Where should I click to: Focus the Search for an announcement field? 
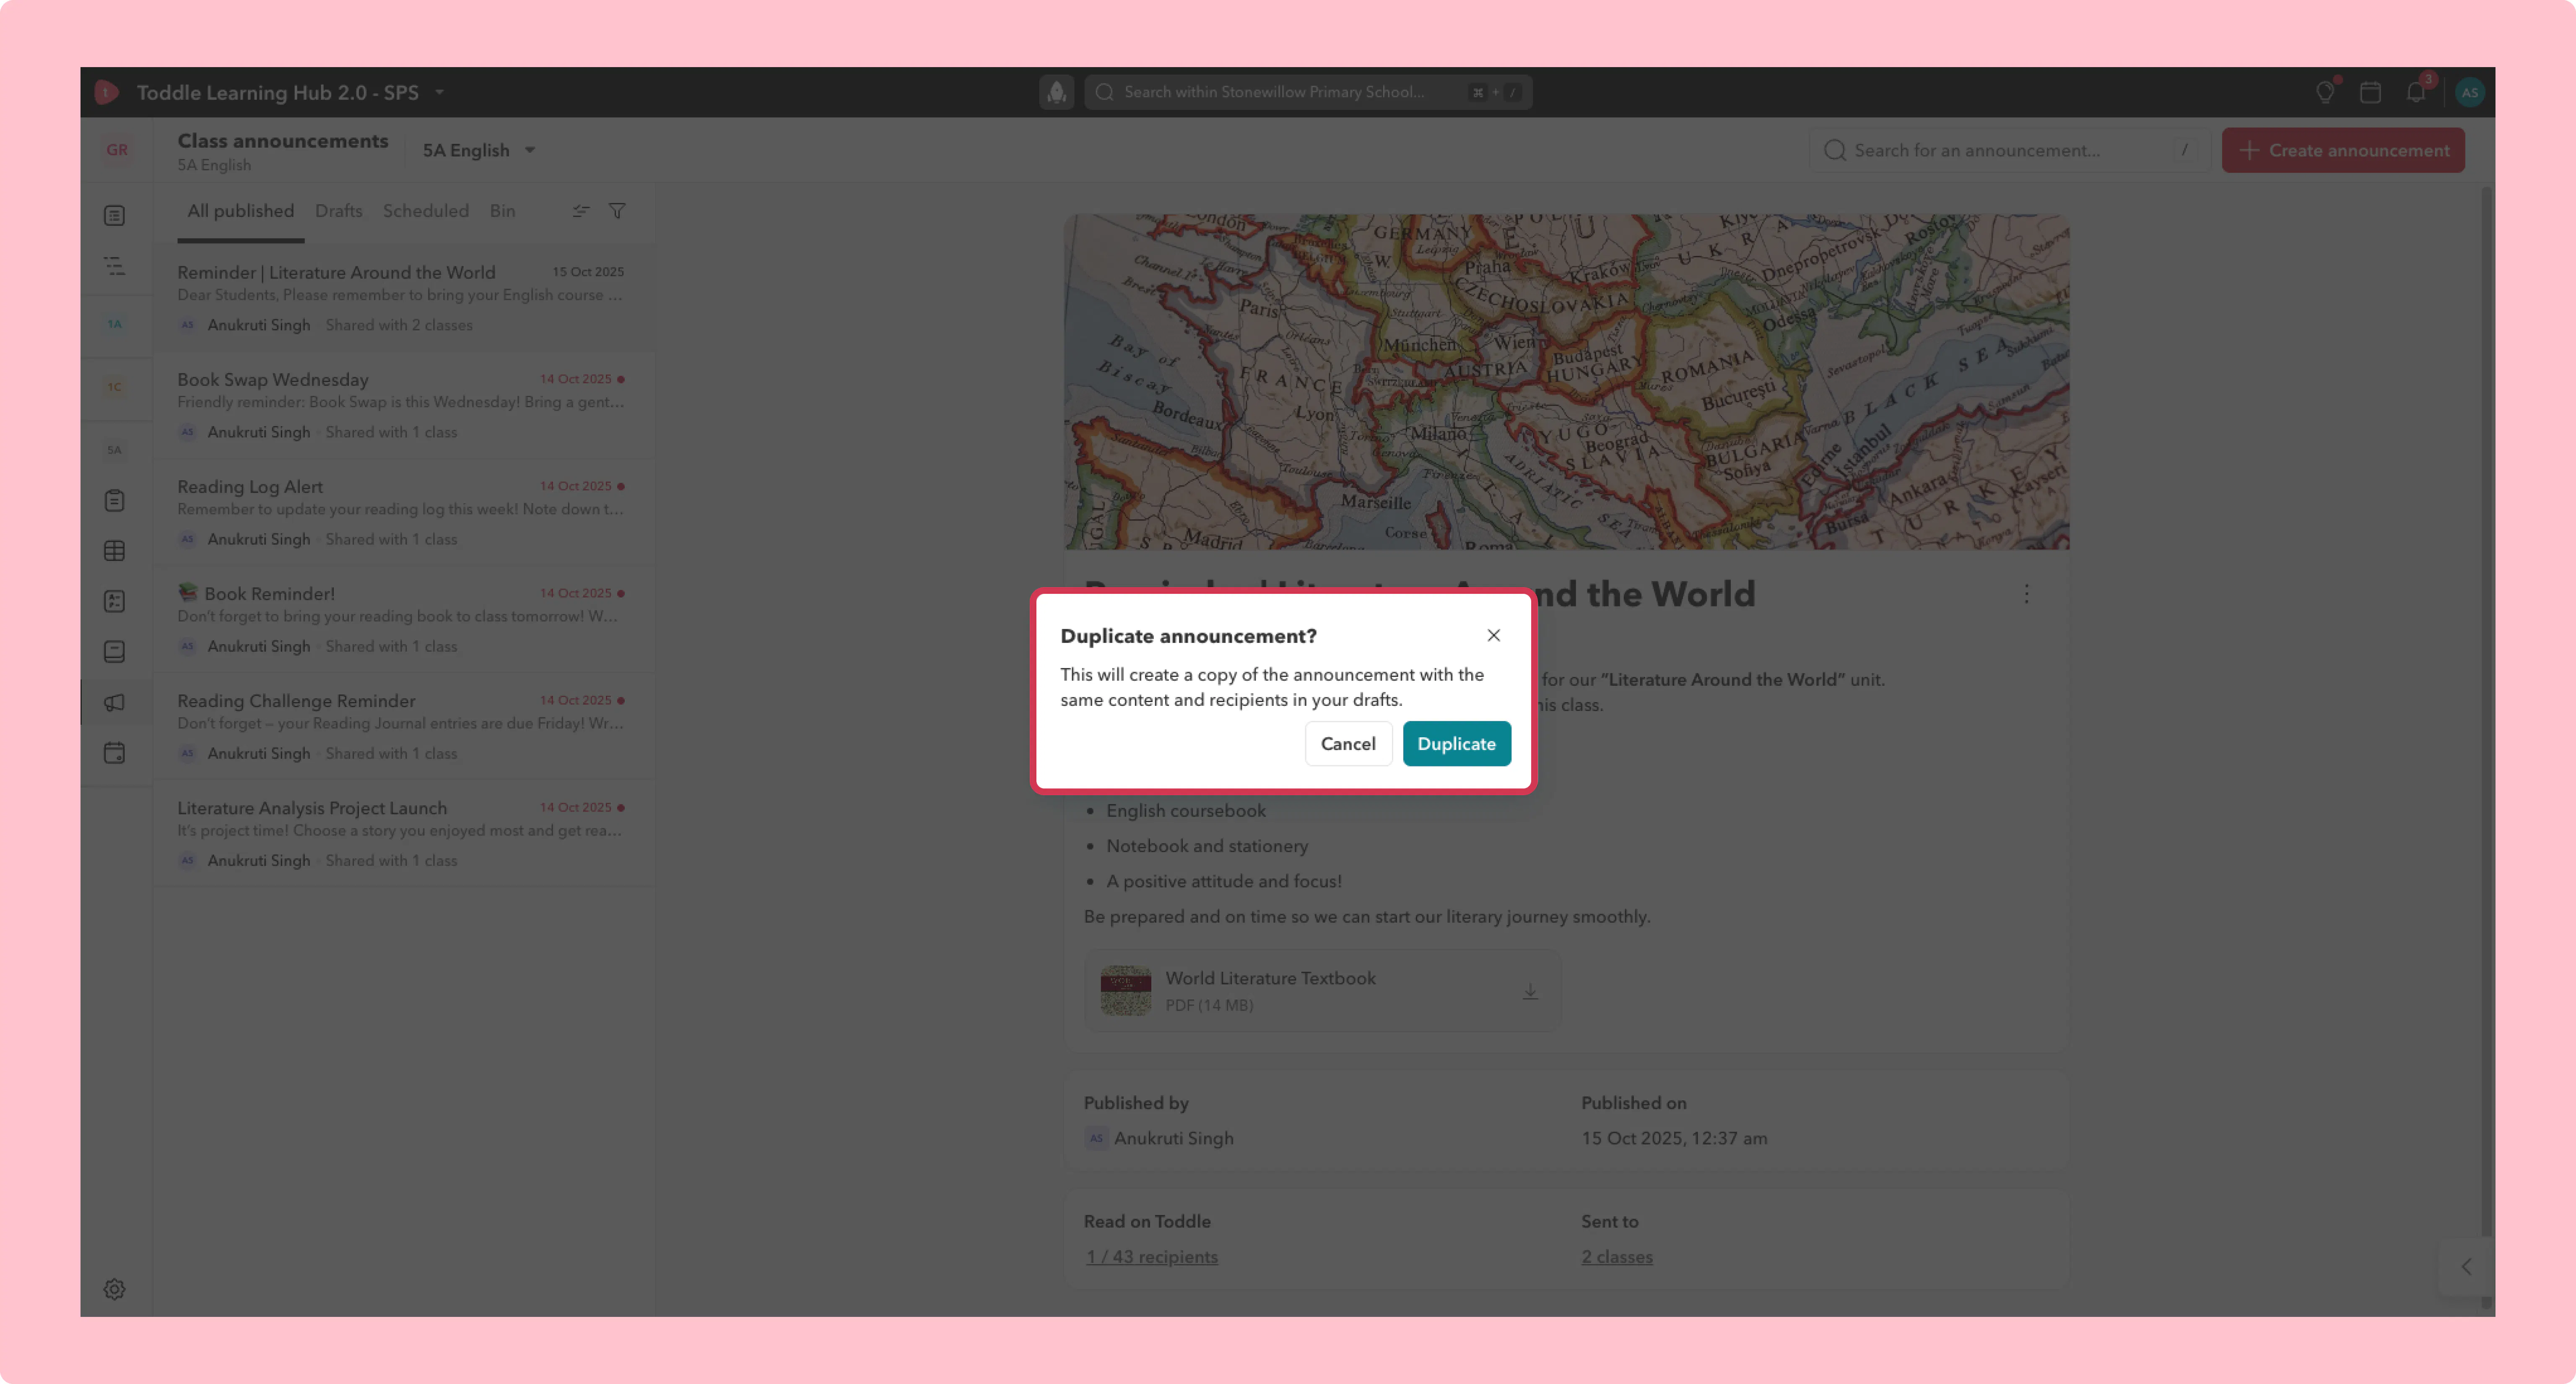pos(2009,150)
